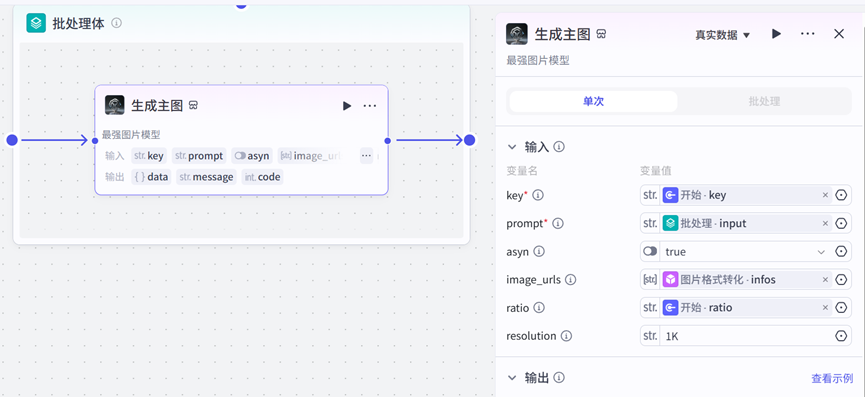Open the 查看示例 link

pos(832,378)
